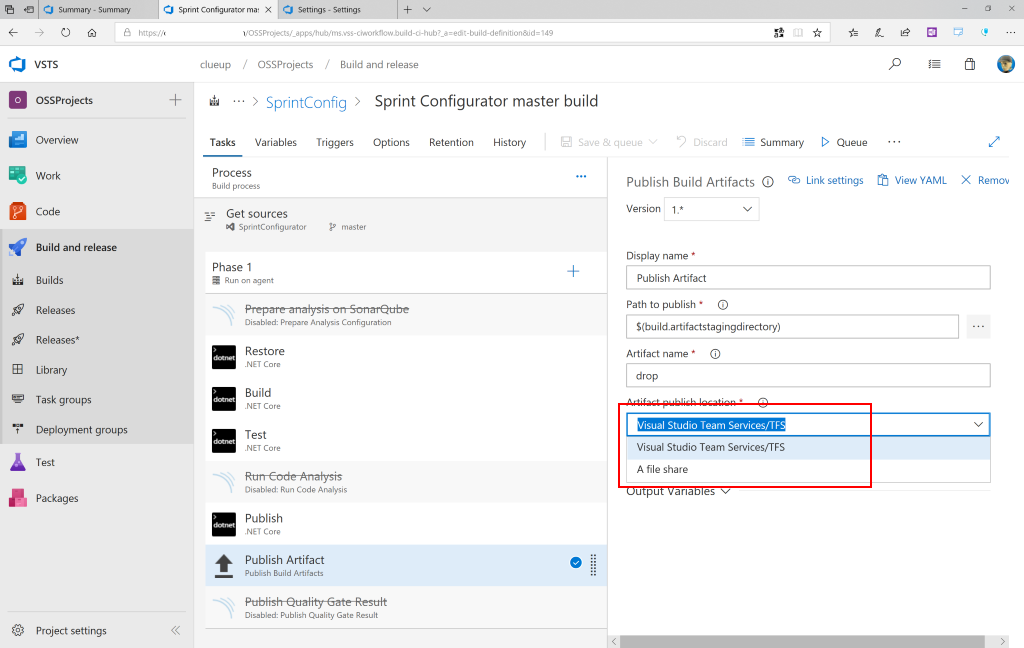This screenshot has width=1024, height=648.
Task: Add new item with plus next to OSSProjects
Action: pyautogui.click(x=175, y=100)
